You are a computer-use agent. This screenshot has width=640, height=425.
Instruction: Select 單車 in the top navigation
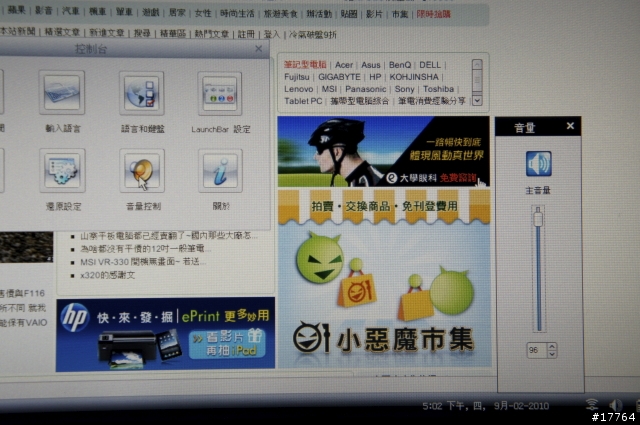(124, 11)
